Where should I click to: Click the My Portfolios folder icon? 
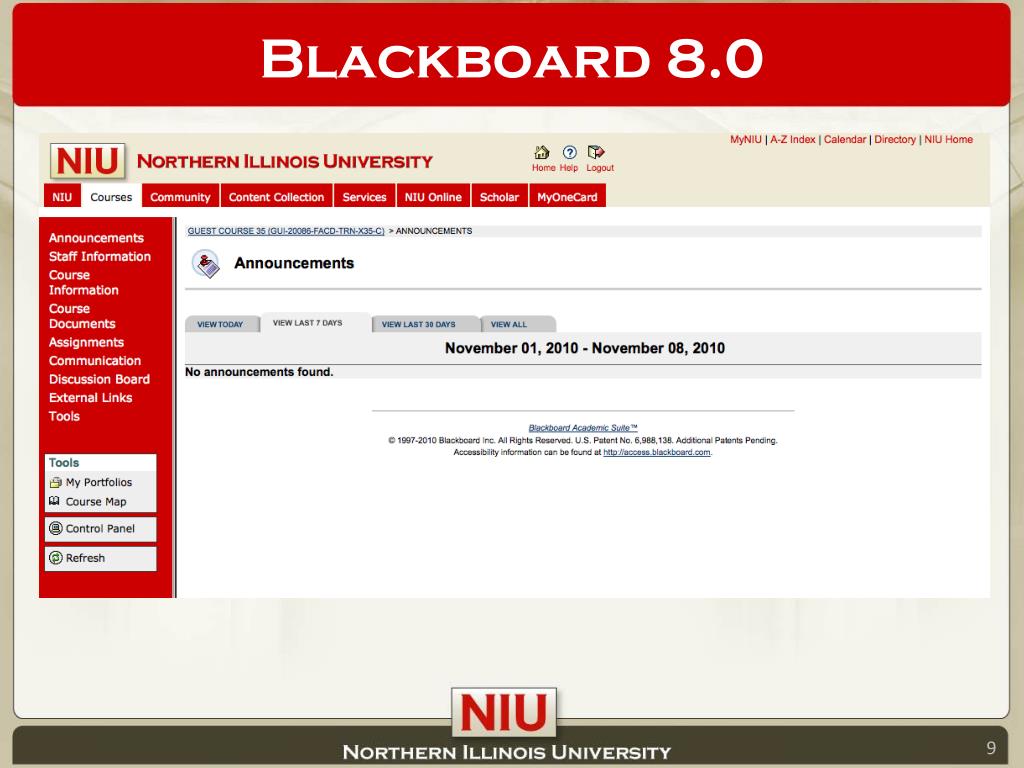click(56, 483)
